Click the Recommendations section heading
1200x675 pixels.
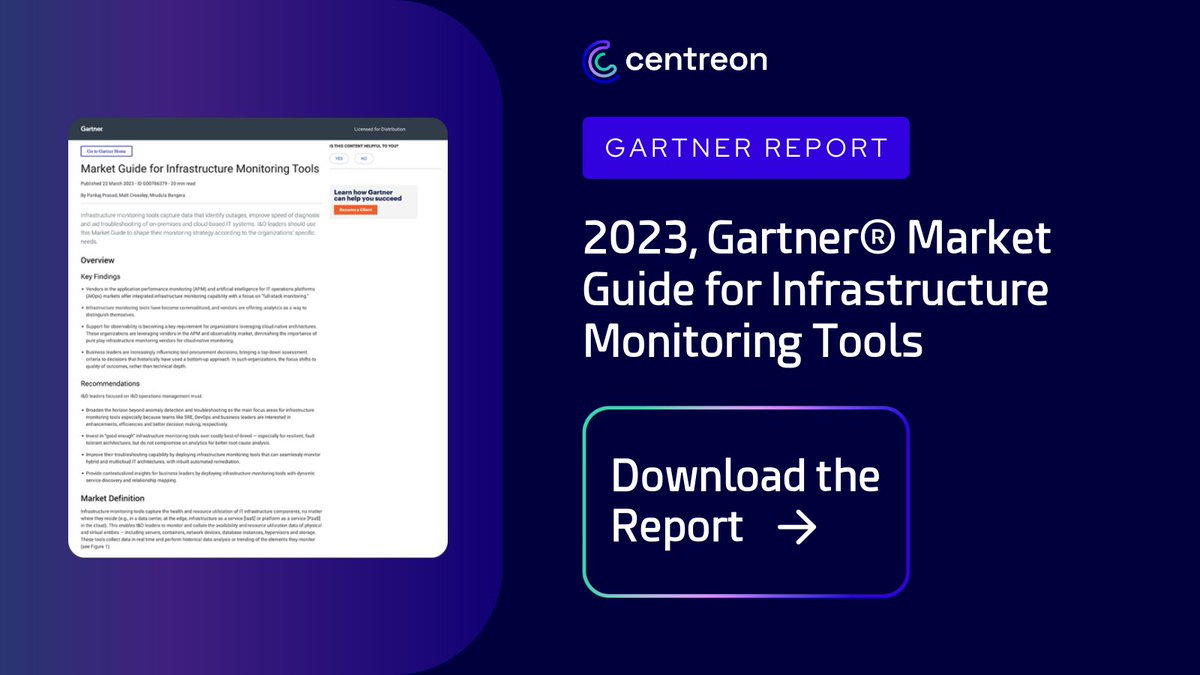coord(108,383)
